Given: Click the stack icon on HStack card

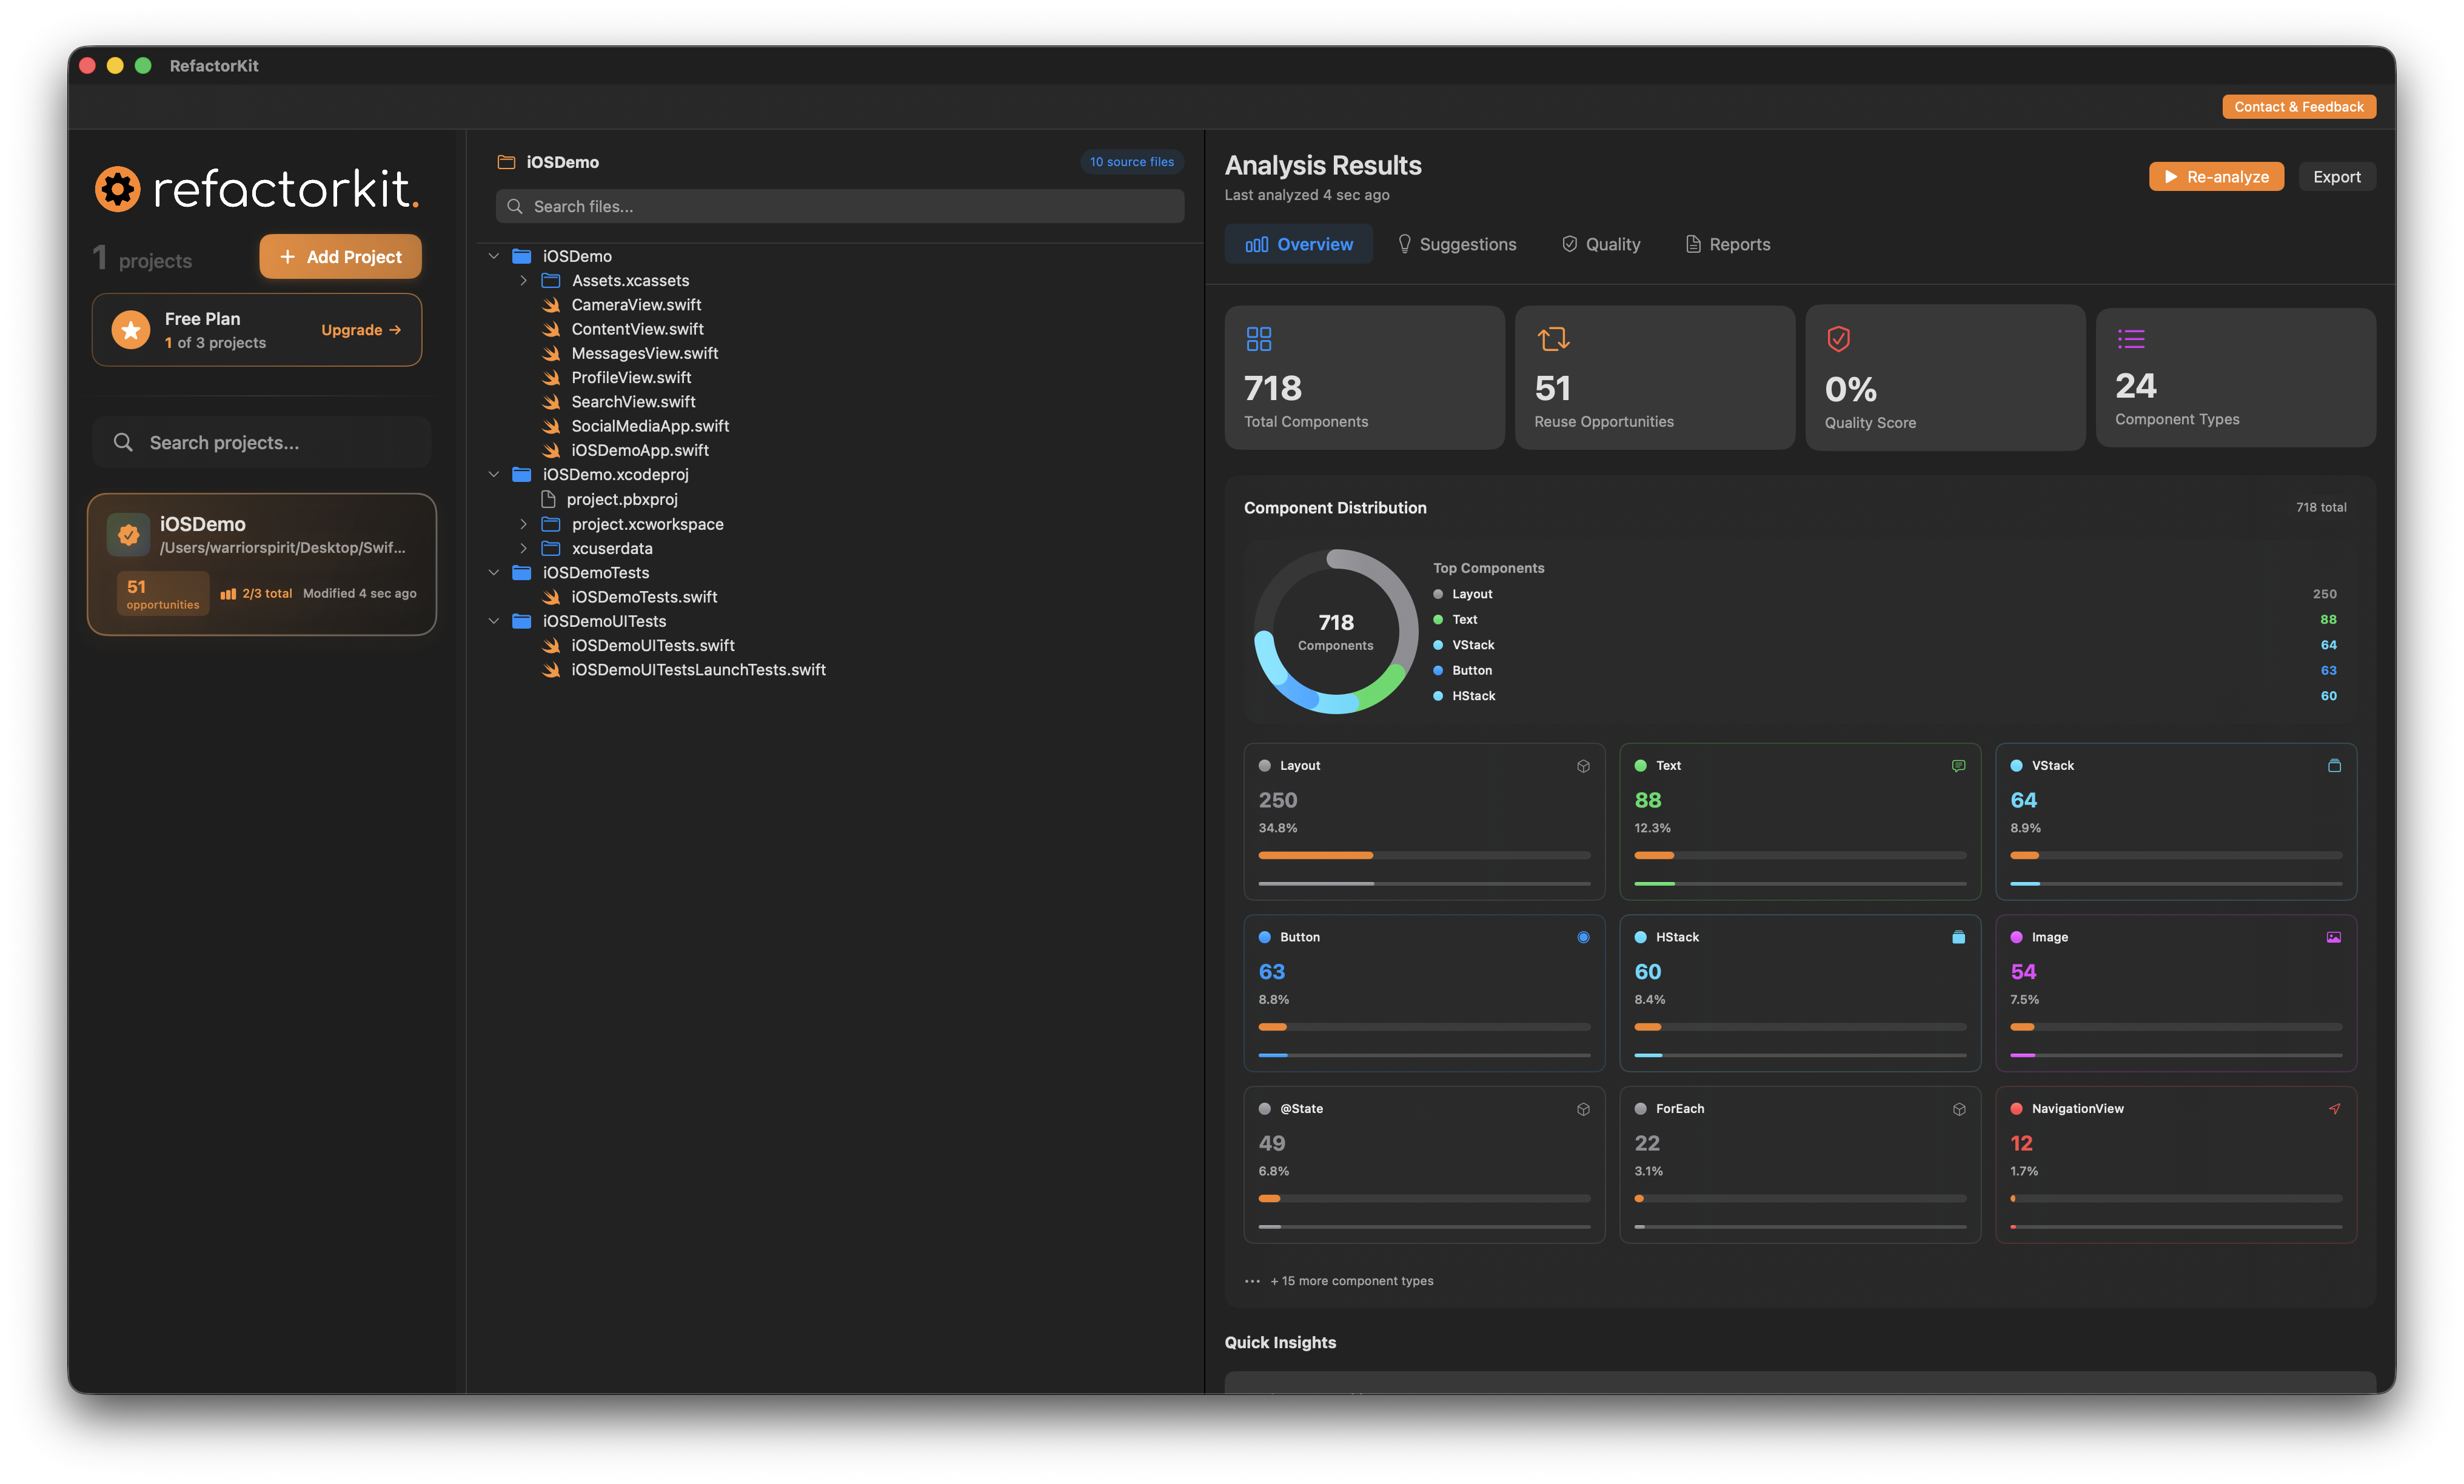Looking at the screenshot, I should click(x=1958, y=937).
